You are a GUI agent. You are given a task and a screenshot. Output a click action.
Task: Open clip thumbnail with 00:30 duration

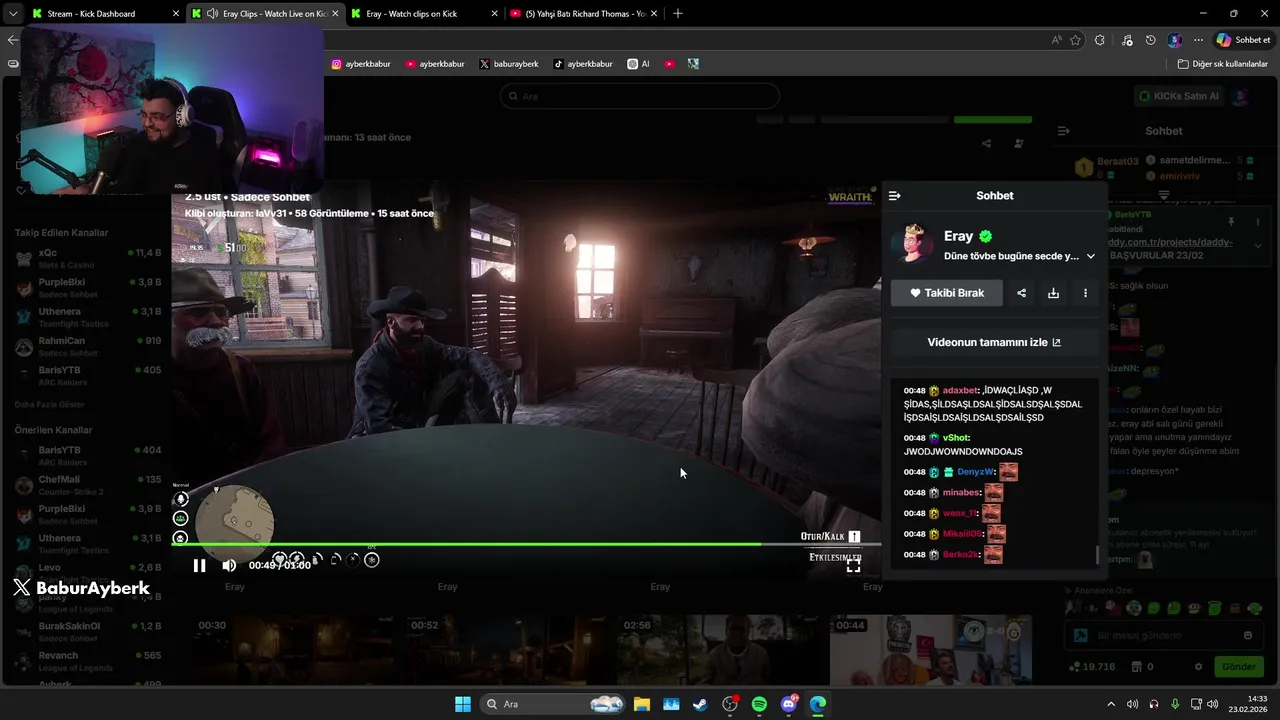click(x=295, y=650)
